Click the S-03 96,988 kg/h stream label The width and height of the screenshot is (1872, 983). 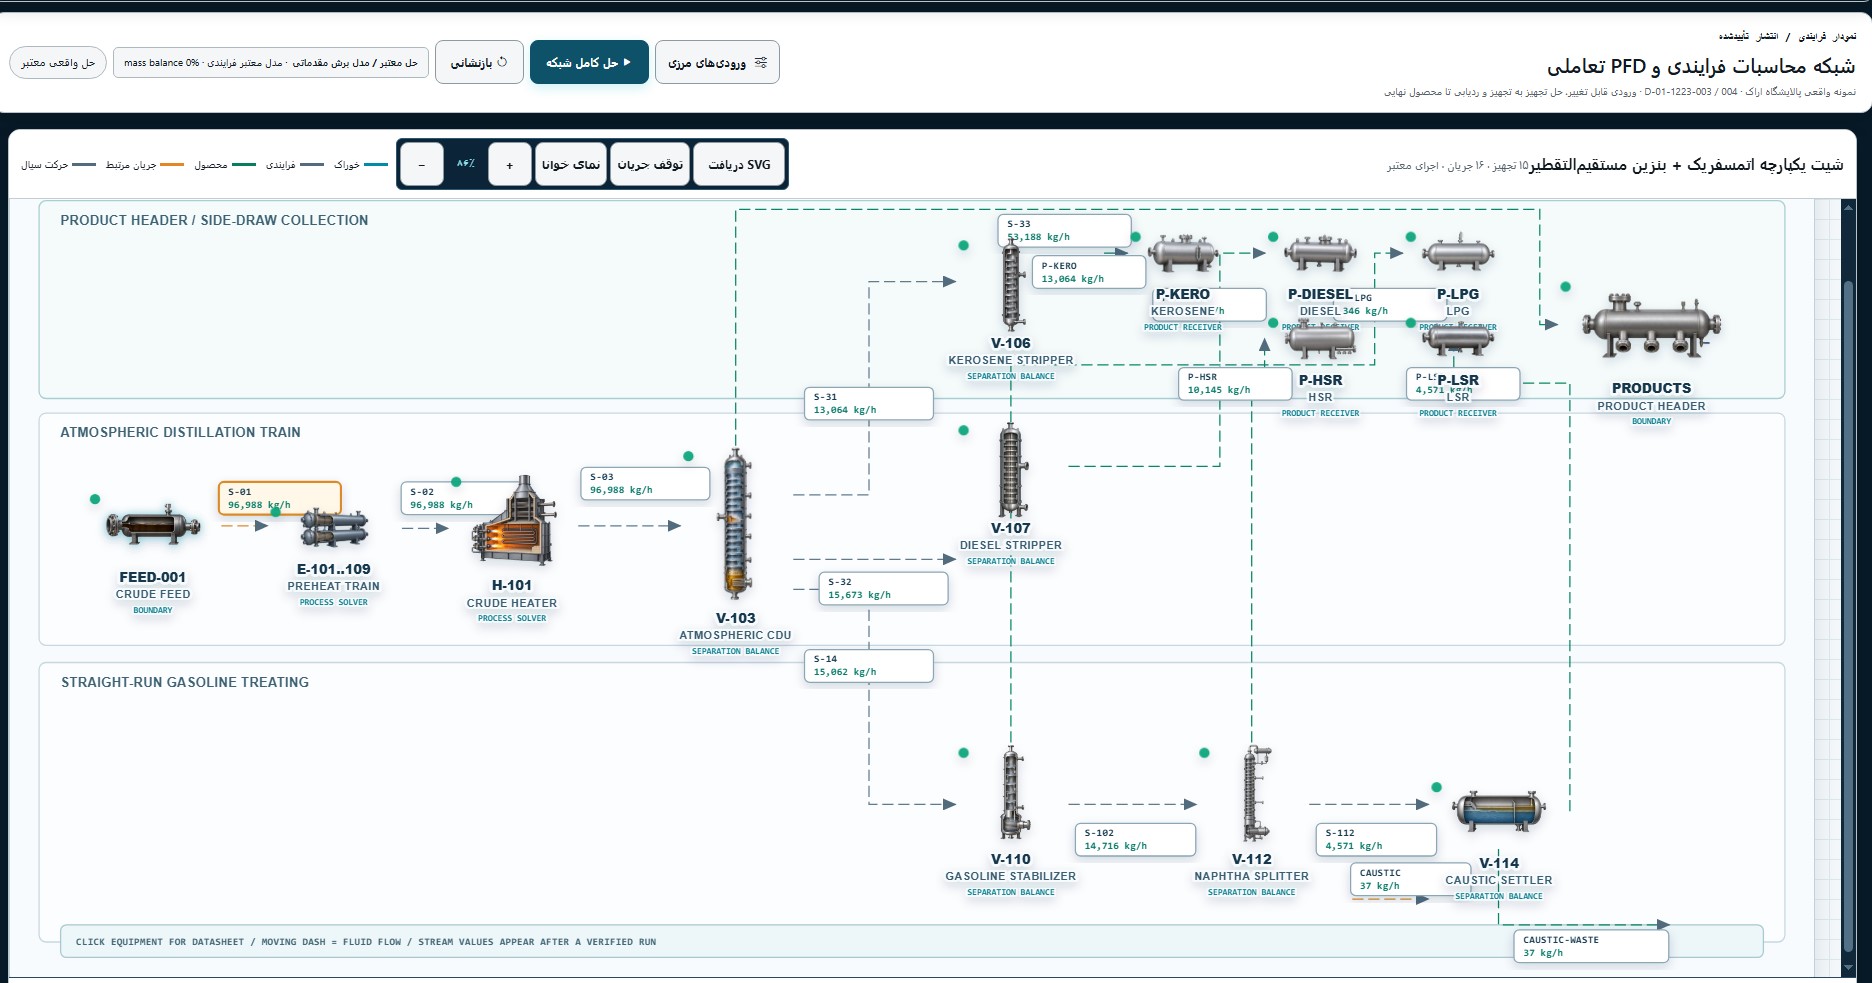645,483
